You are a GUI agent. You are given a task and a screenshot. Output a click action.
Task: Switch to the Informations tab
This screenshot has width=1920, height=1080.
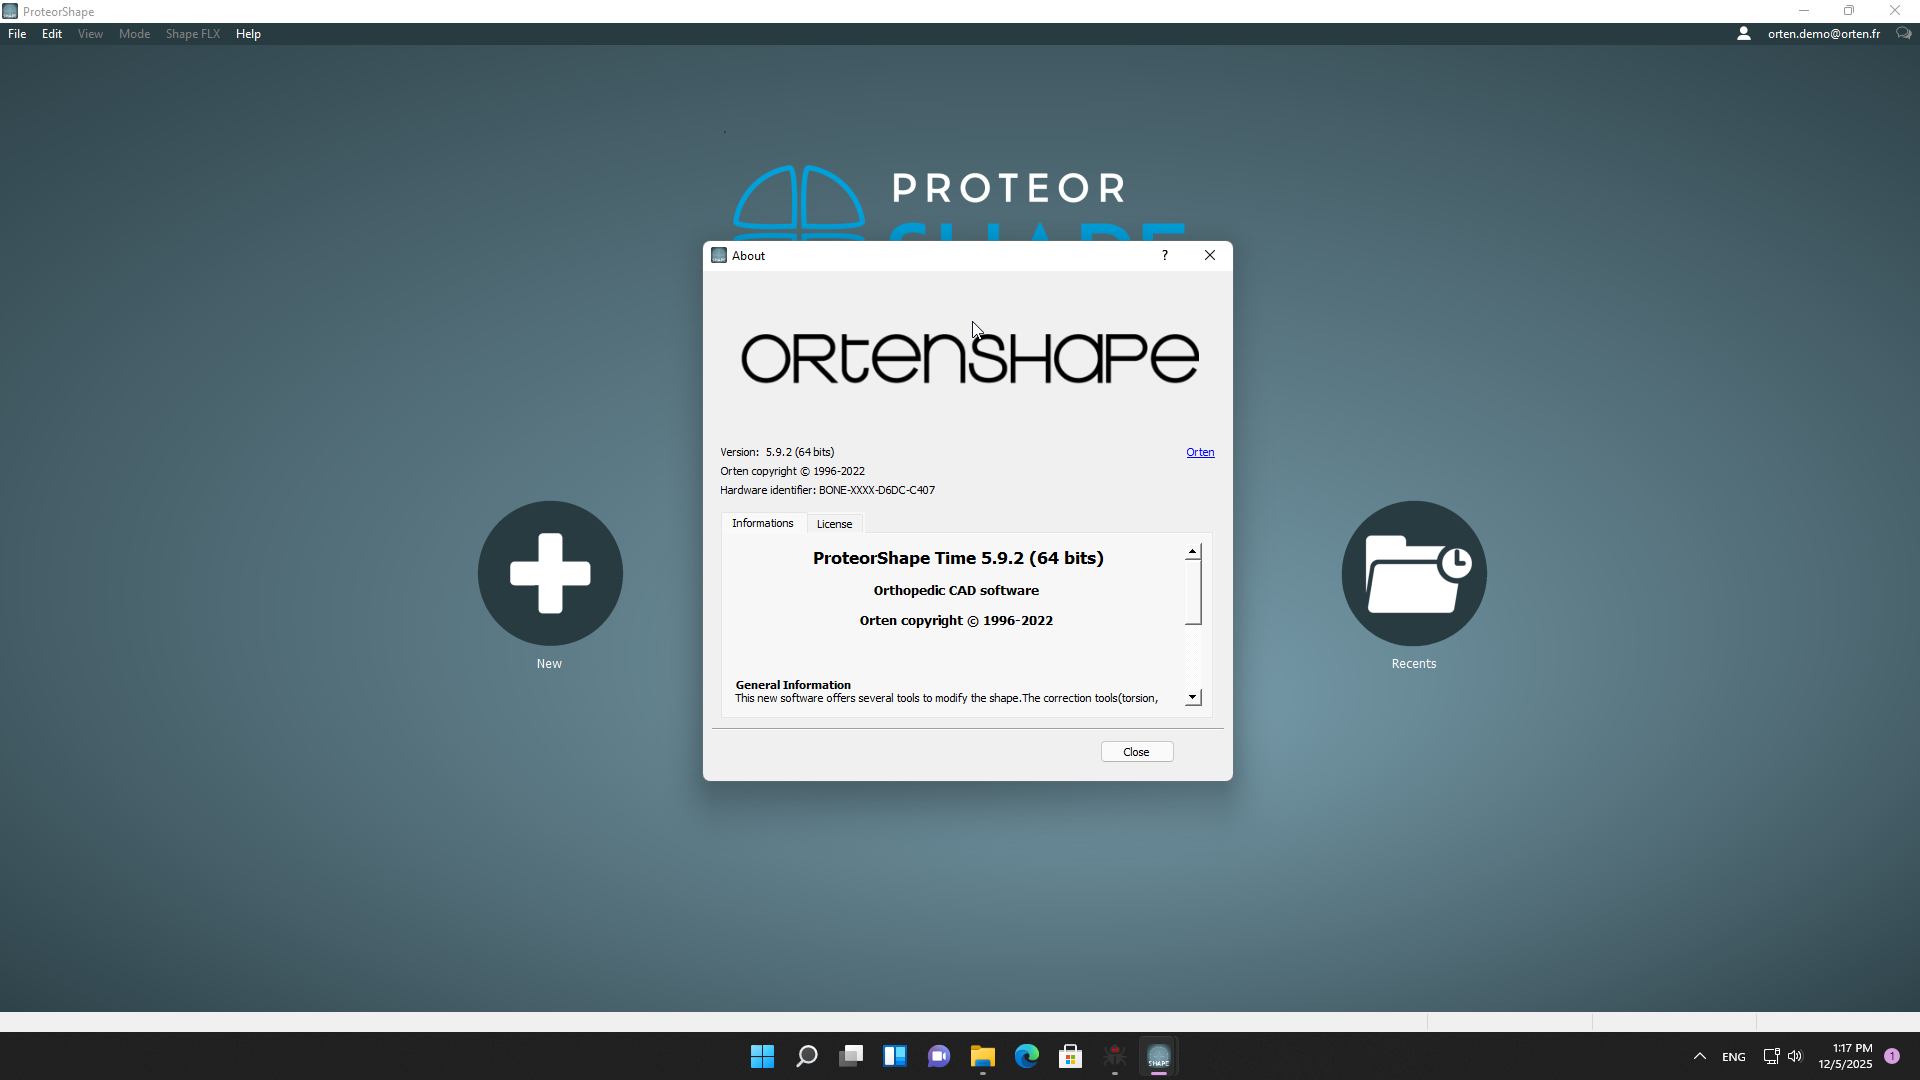763,523
